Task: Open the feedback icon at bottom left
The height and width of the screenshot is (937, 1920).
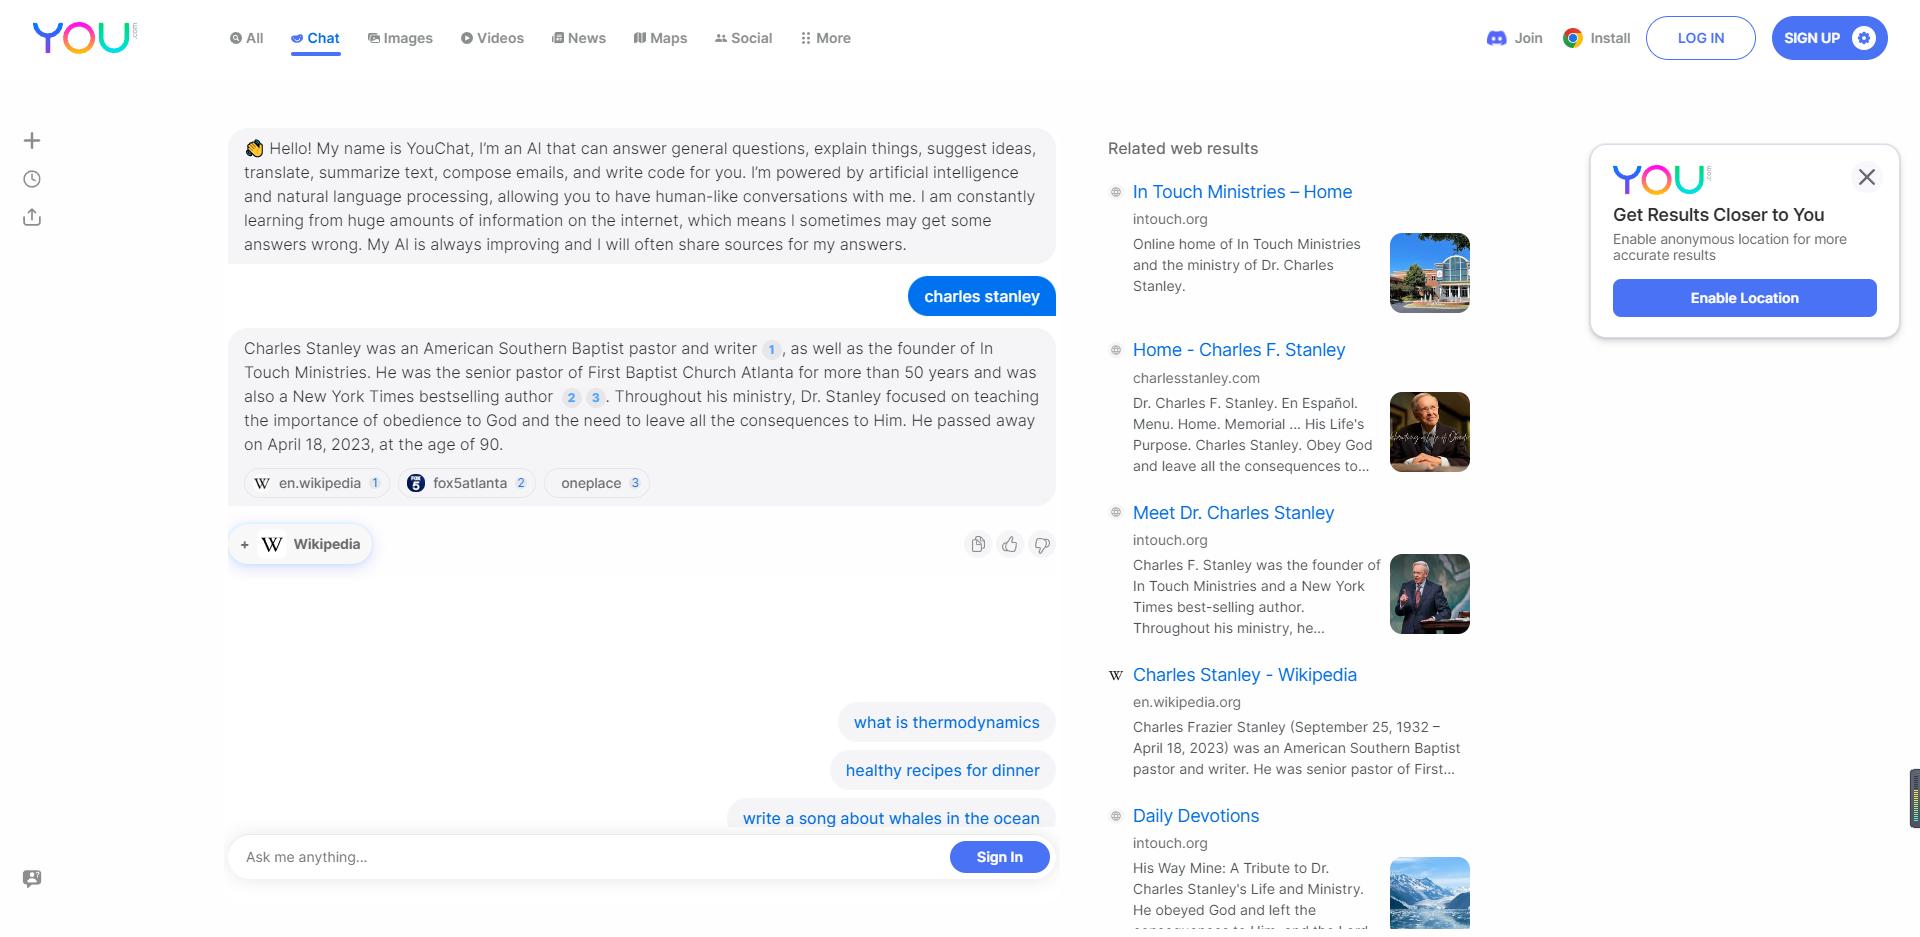Action: (32, 878)
